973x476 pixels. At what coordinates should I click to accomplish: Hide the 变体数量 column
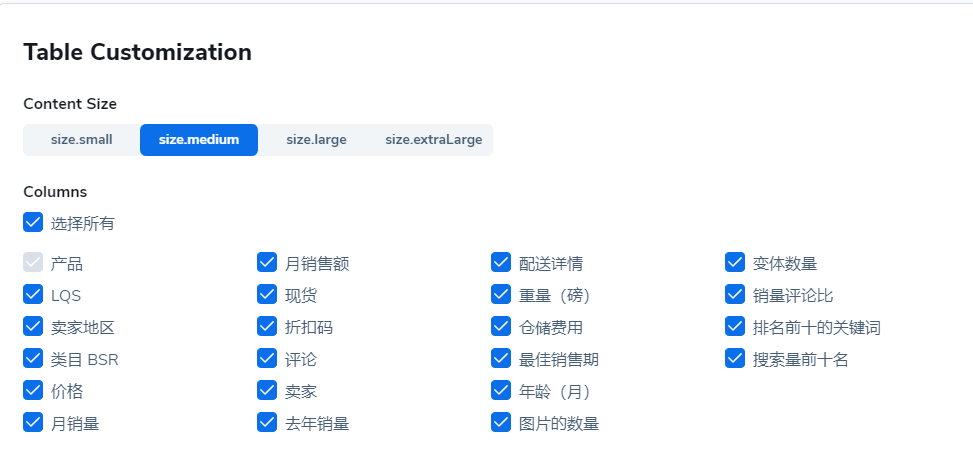click(735, 262)
